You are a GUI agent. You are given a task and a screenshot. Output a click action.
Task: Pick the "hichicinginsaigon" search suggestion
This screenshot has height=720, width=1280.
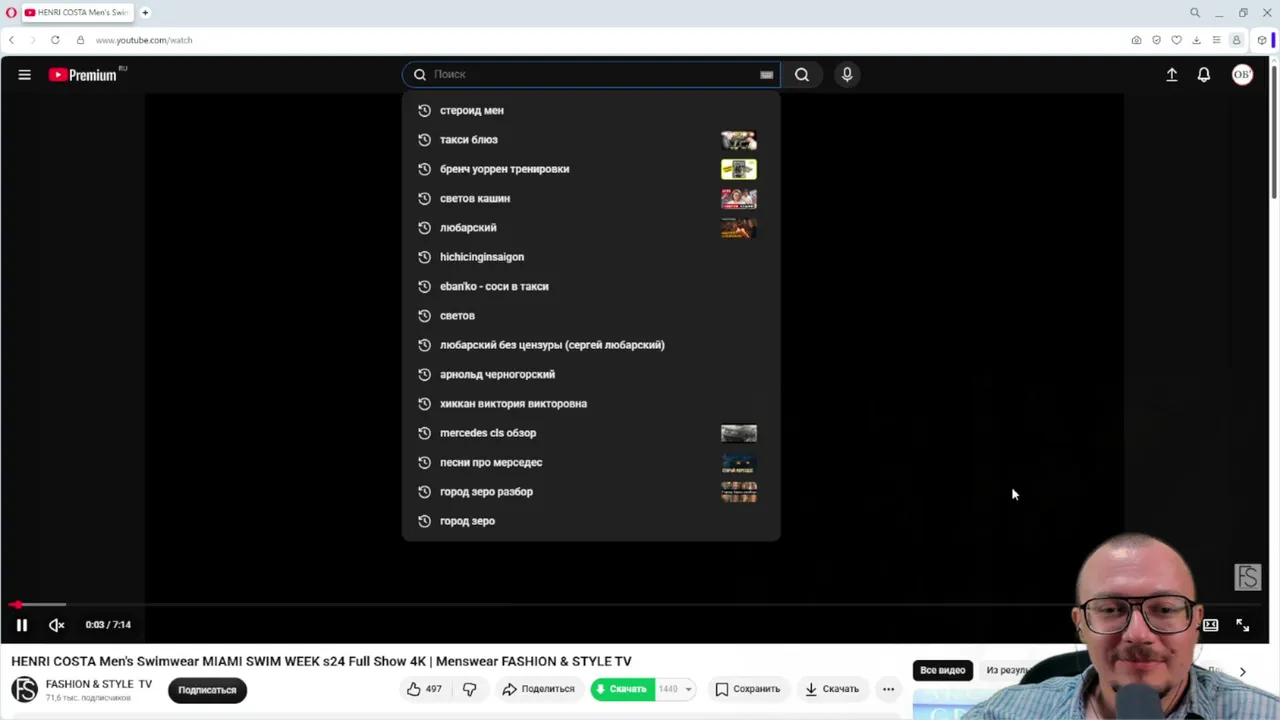(x=591, y=257)
